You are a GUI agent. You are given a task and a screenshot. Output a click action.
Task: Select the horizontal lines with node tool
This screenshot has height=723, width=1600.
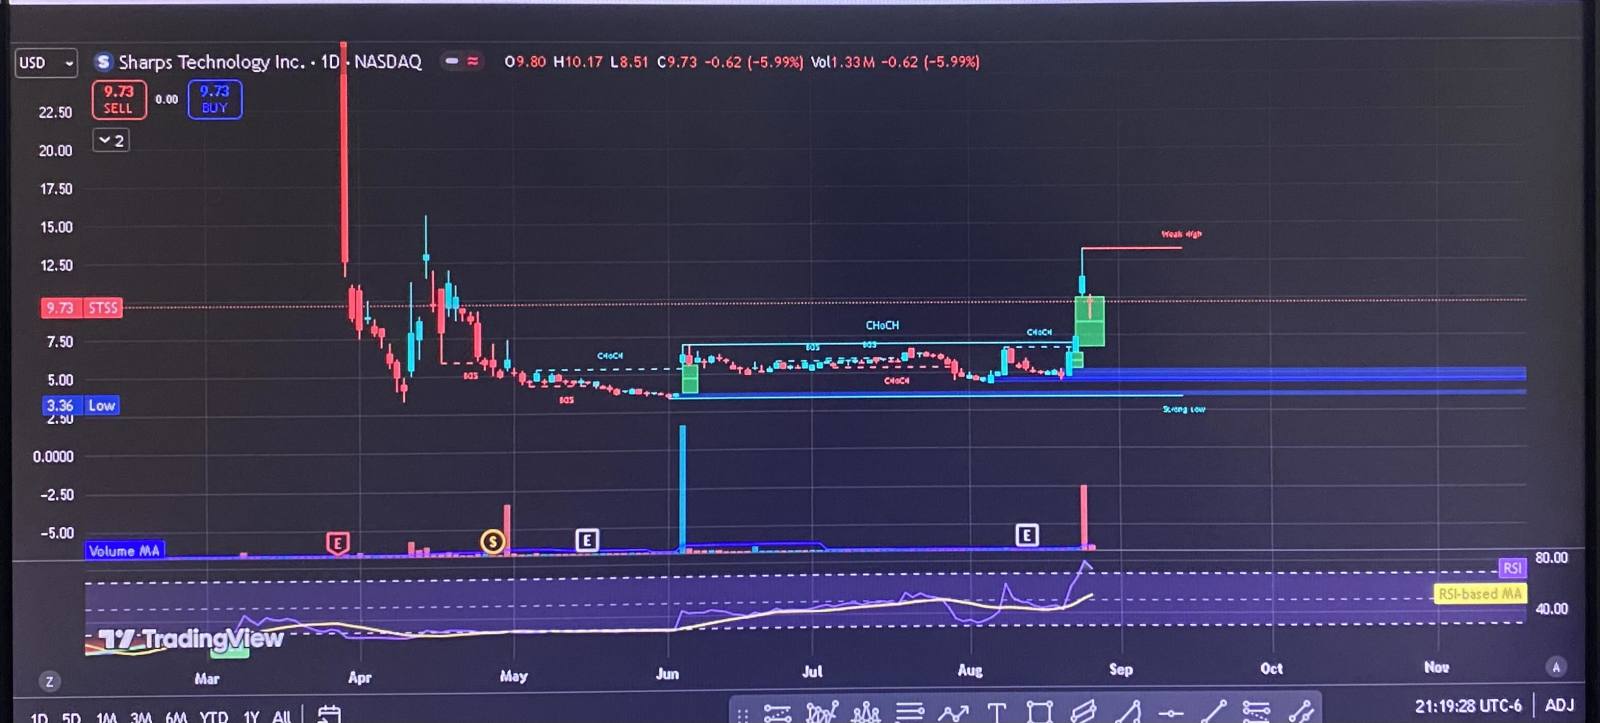coord(910,711)
